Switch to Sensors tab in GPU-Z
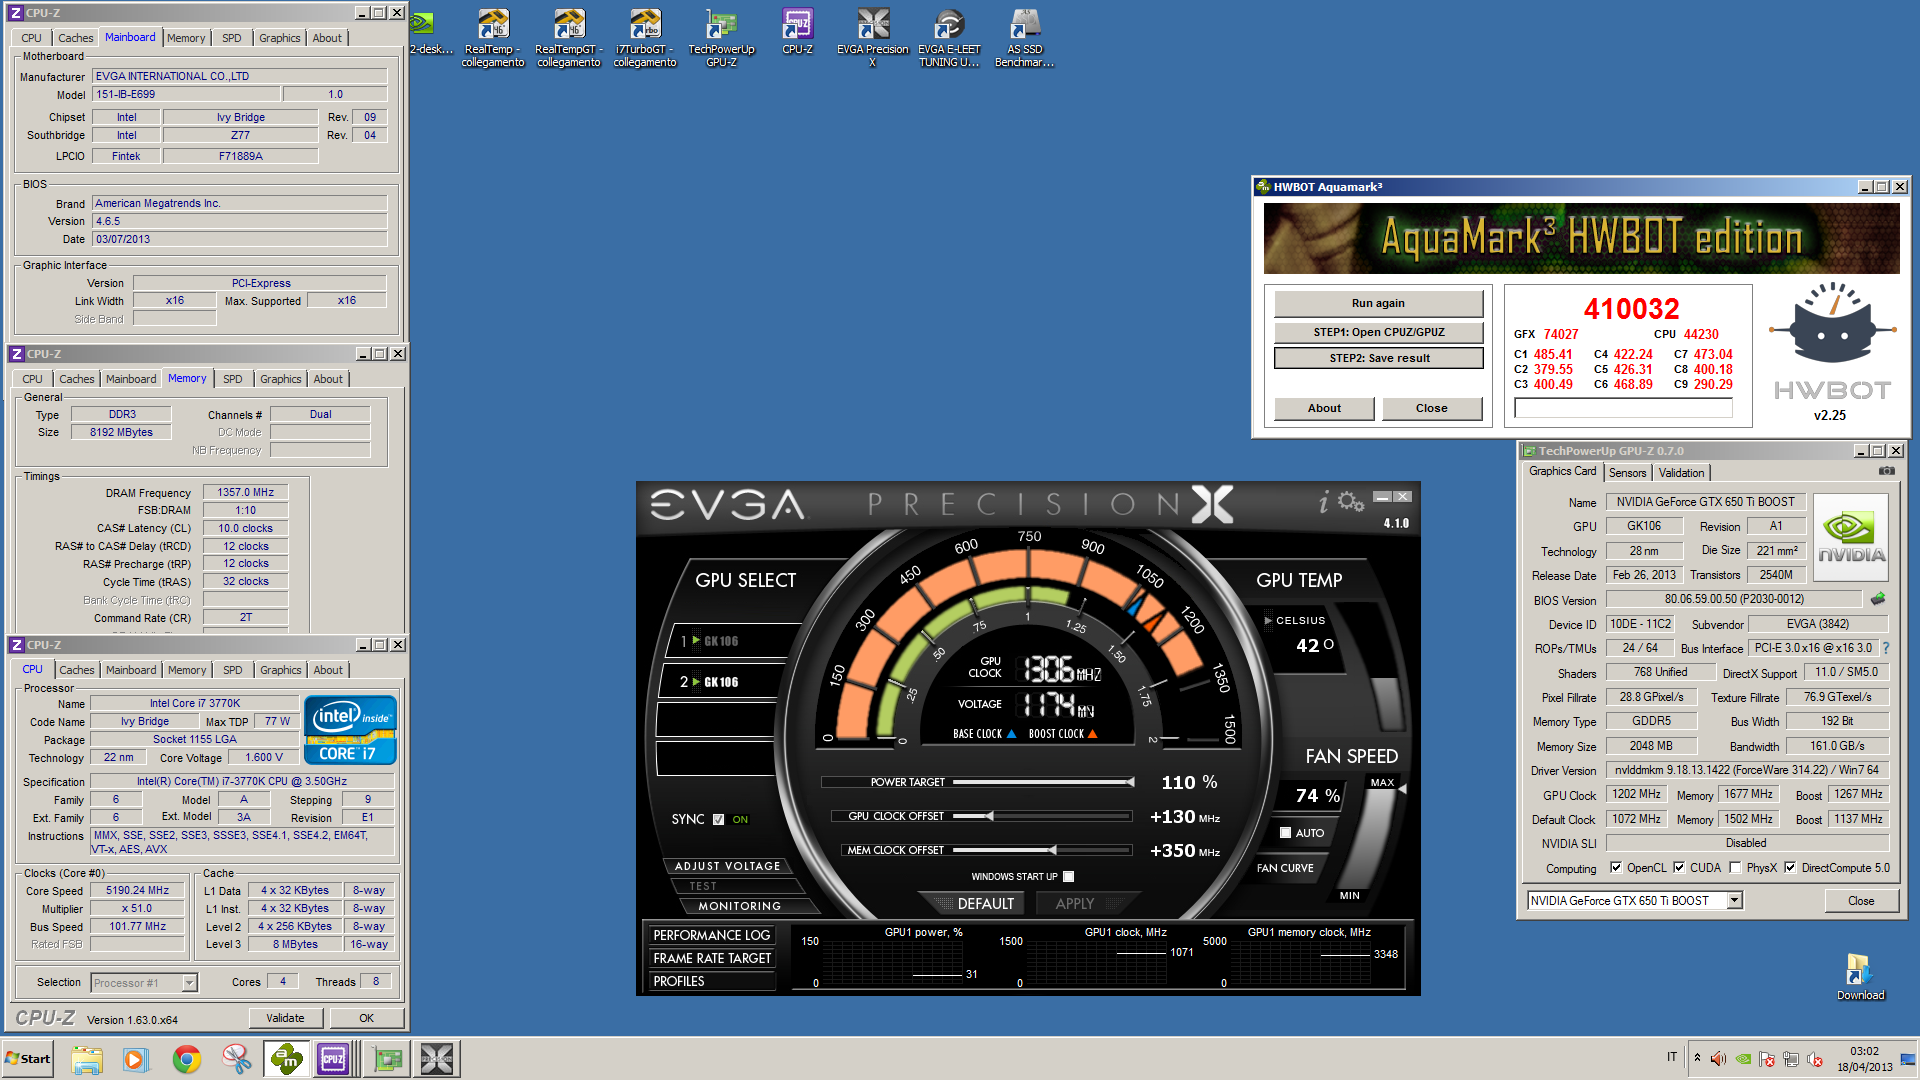This screenshot has width=1920, height=1080. 1627,473
